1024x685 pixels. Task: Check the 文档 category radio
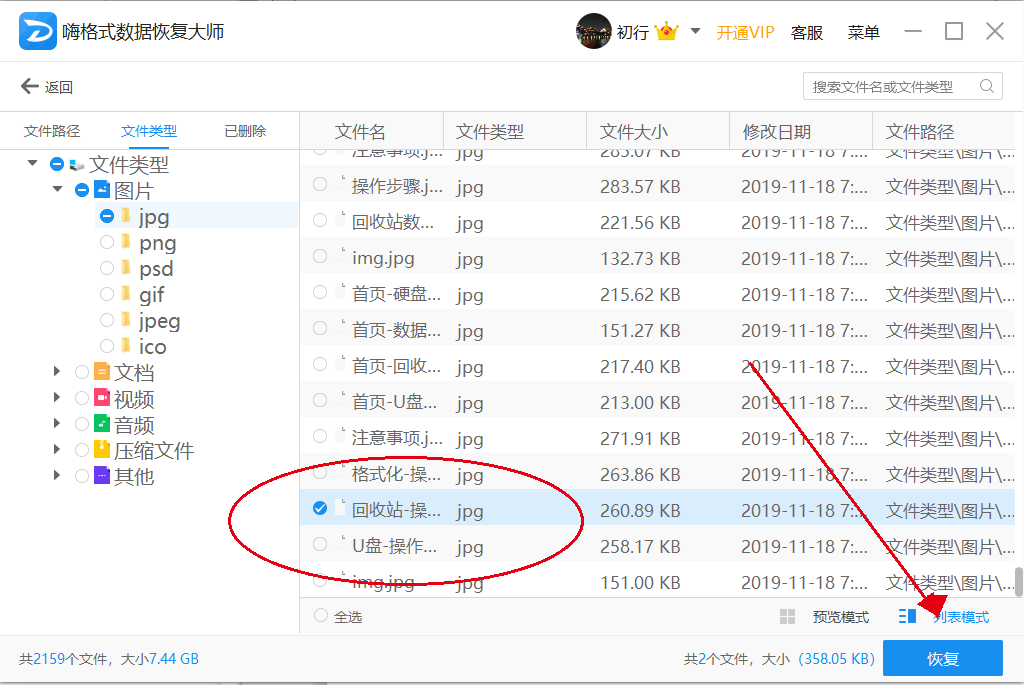[x=82, y=372]
